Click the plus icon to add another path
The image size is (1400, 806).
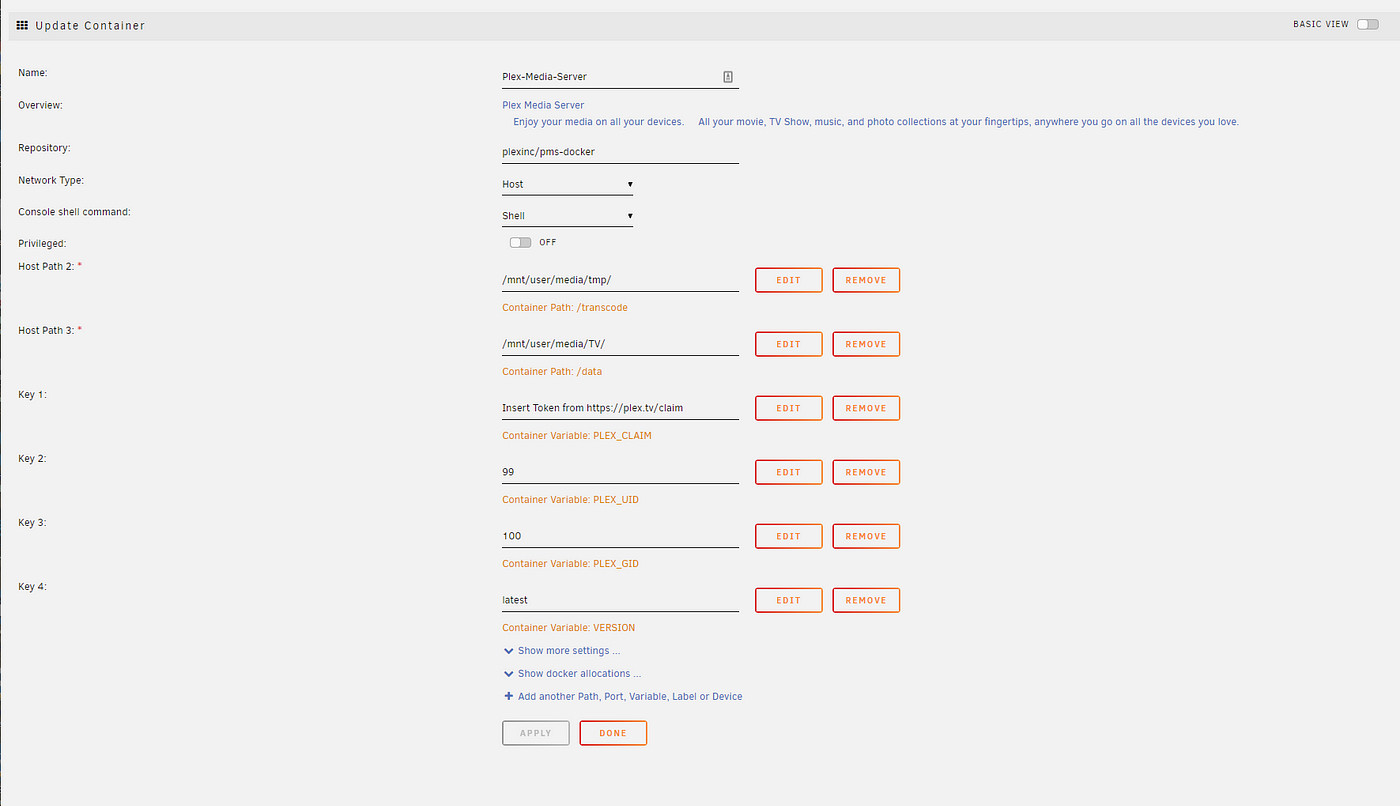(x=508, y=696)
